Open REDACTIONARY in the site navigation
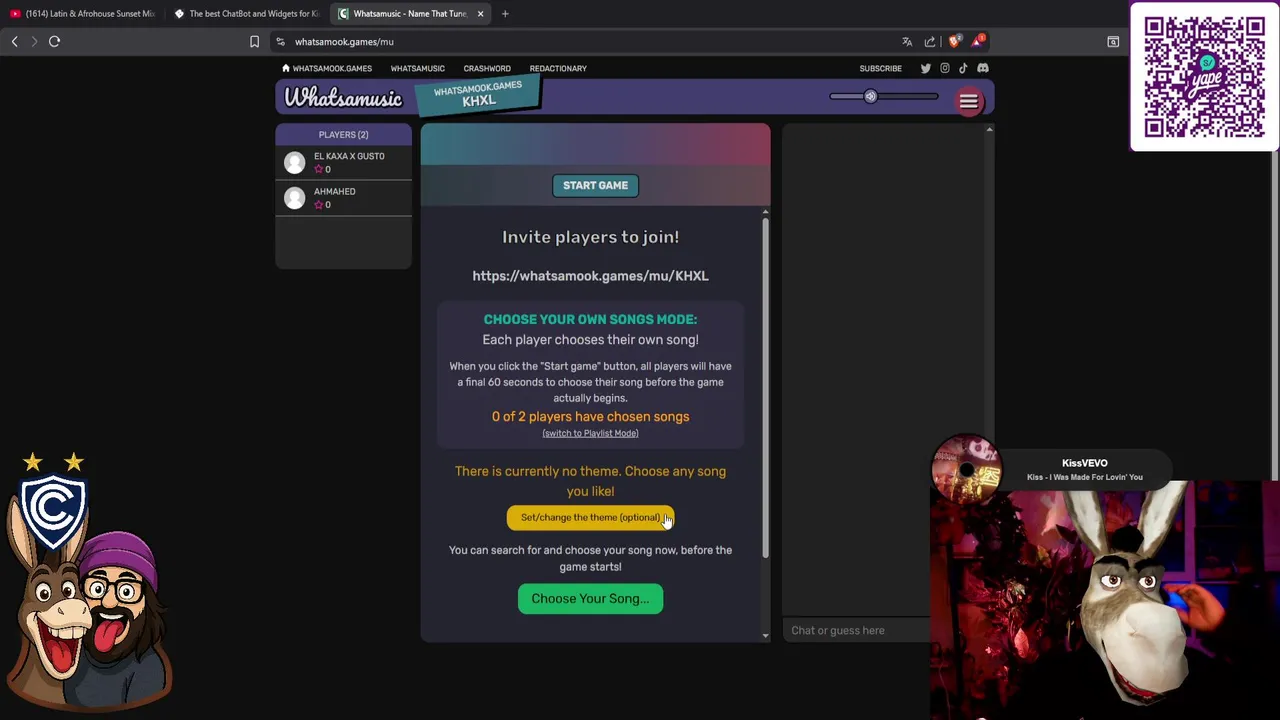 tap(558, 68)
